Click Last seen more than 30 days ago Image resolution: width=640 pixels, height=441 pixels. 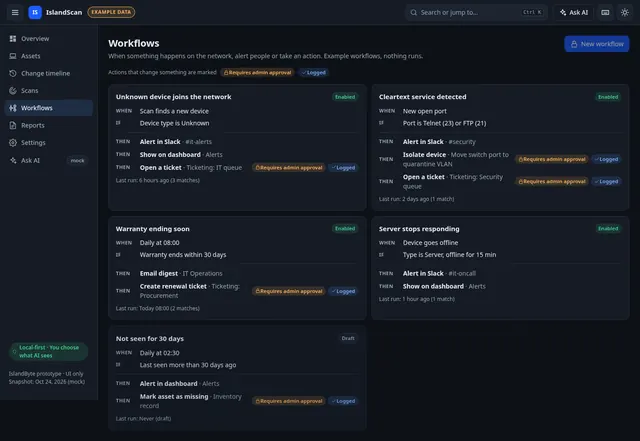188,365
